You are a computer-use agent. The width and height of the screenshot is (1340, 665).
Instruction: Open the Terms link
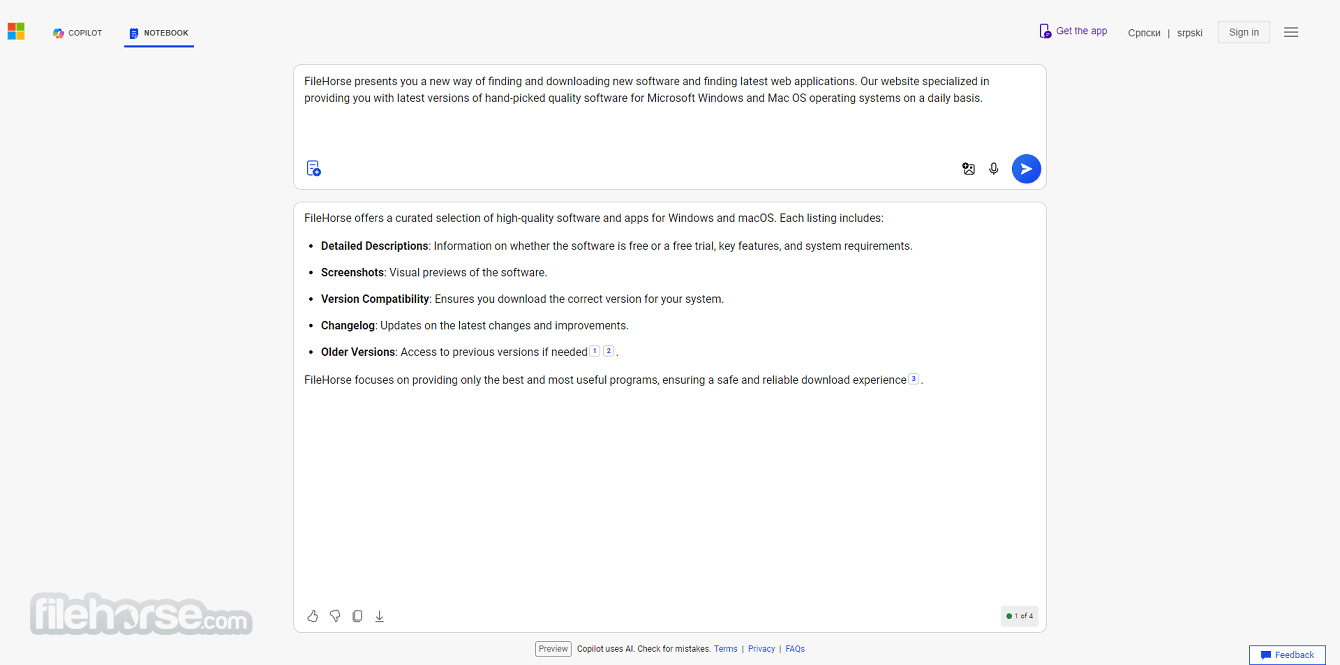(x=725, y=649)
